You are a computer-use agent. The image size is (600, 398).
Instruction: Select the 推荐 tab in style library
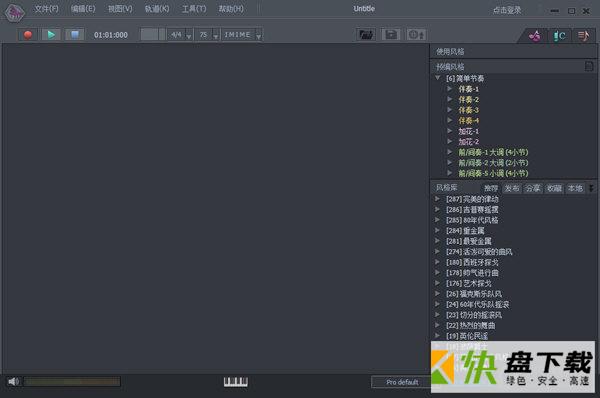pos(491,188)
